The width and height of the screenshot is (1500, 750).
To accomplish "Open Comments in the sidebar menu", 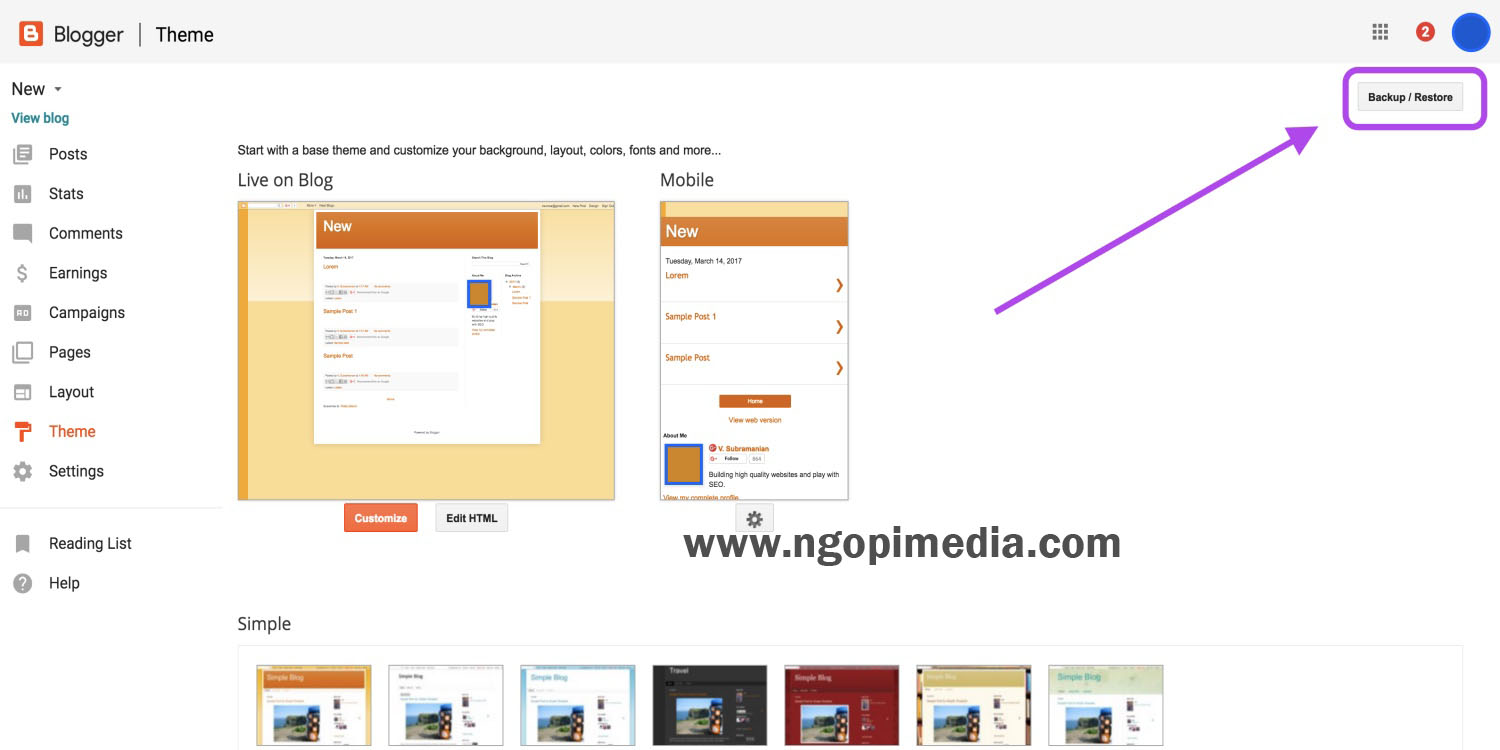I will [x=86, y=233].
